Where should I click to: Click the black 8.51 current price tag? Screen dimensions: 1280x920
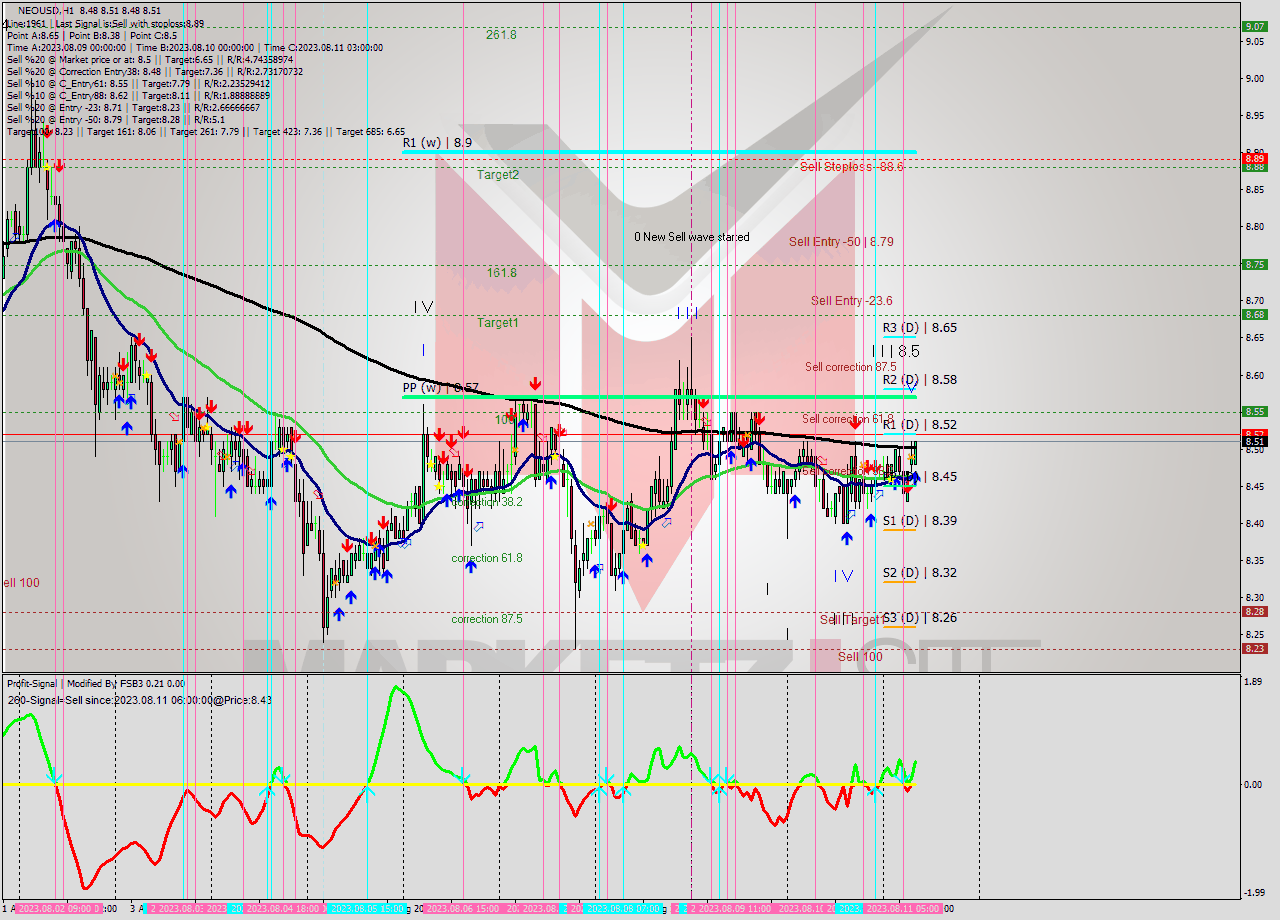click(x=1254, y=441)
